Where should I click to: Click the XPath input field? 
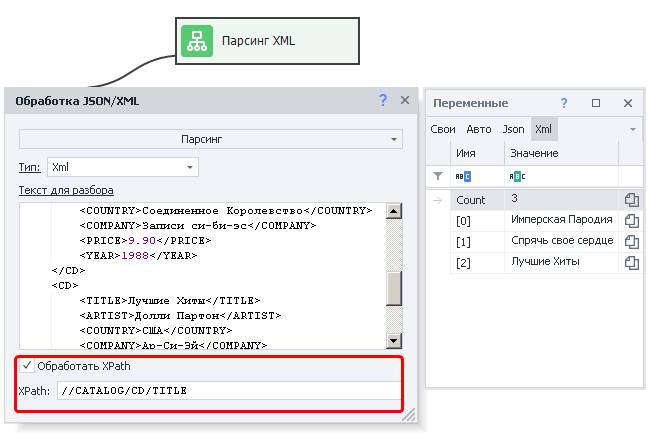228,390
